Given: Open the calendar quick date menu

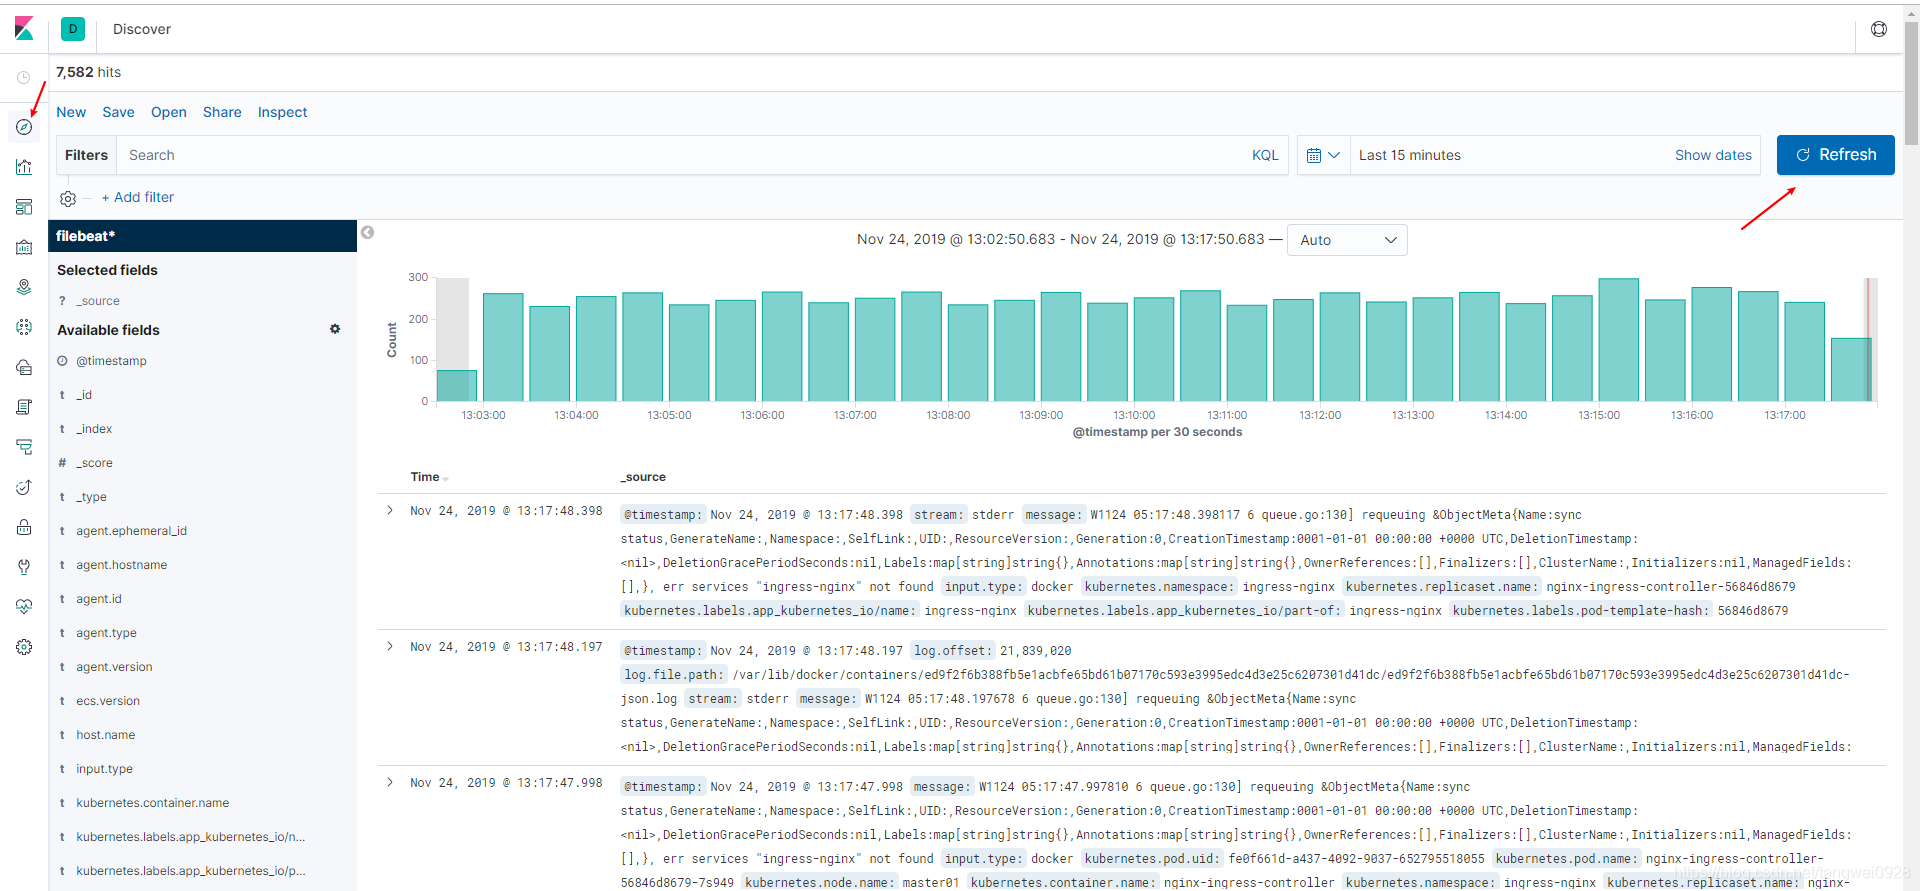Looking at the screenshot, I should 1323,155.
